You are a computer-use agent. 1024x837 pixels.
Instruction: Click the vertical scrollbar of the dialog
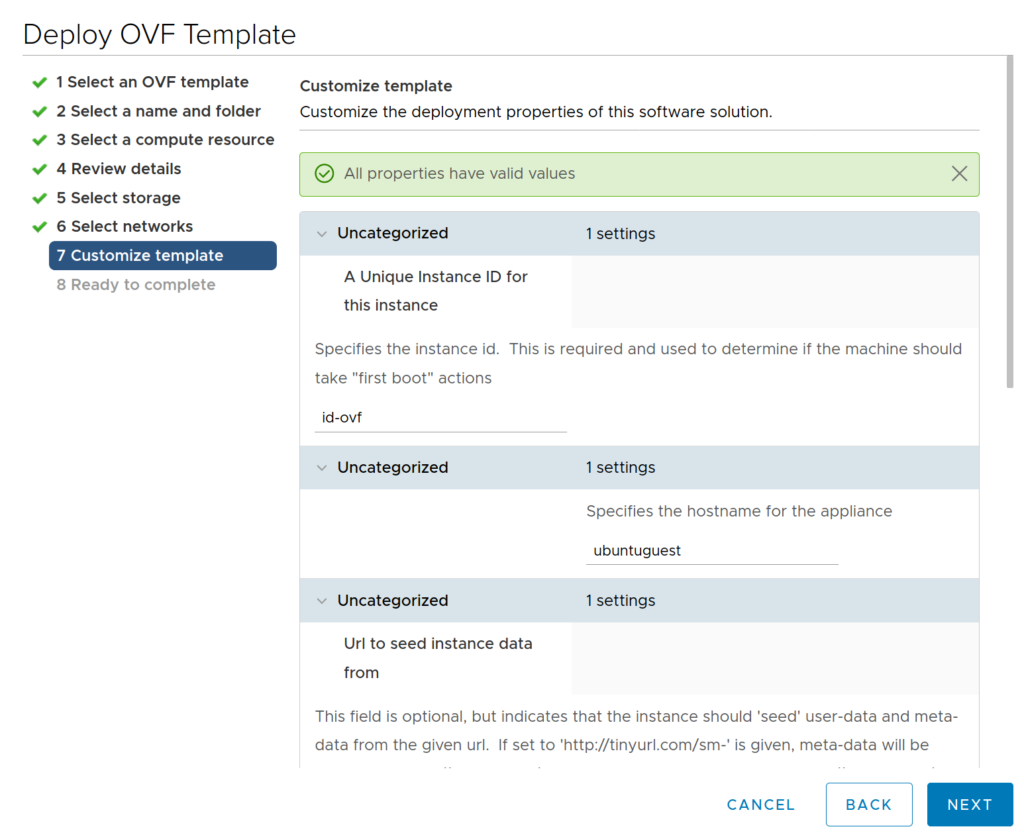[x=1010, y=222]
